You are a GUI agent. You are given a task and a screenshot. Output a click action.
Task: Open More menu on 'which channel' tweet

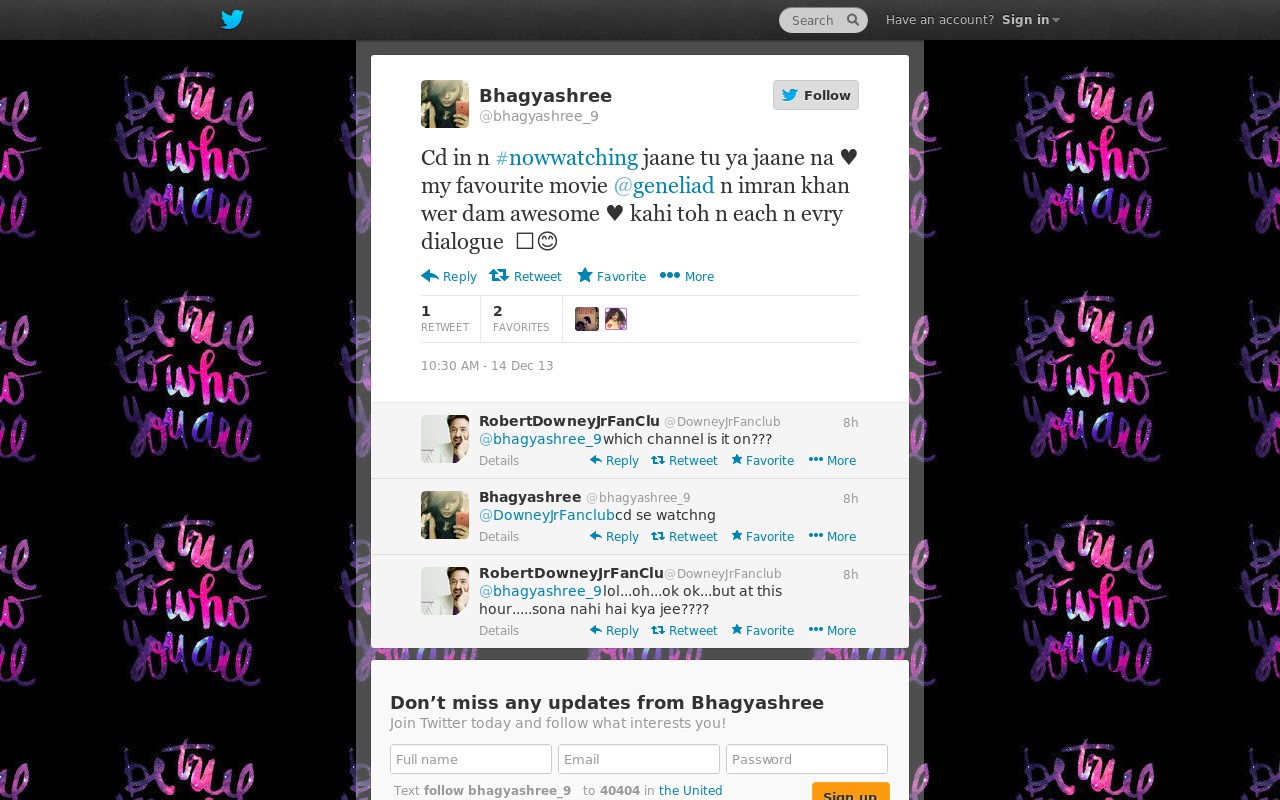[x=832, y=461]
